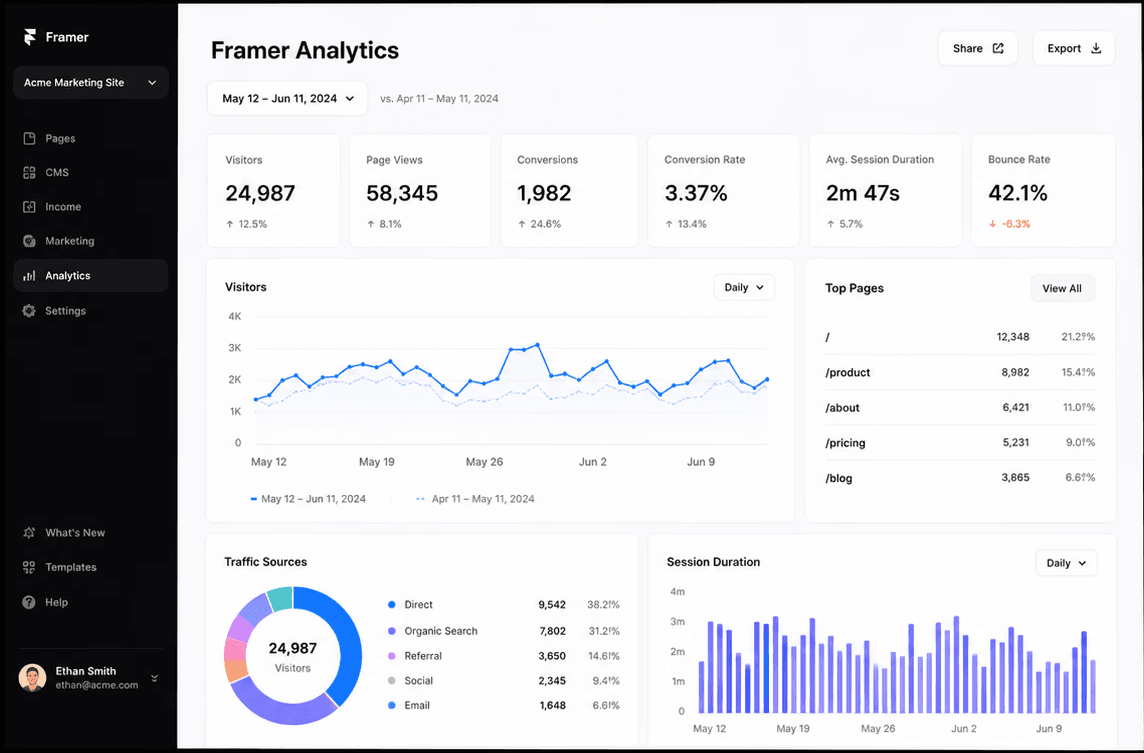The image size is (1144, 753).
Task: Click View All in Top Pages
Action: click(1062, 288)
